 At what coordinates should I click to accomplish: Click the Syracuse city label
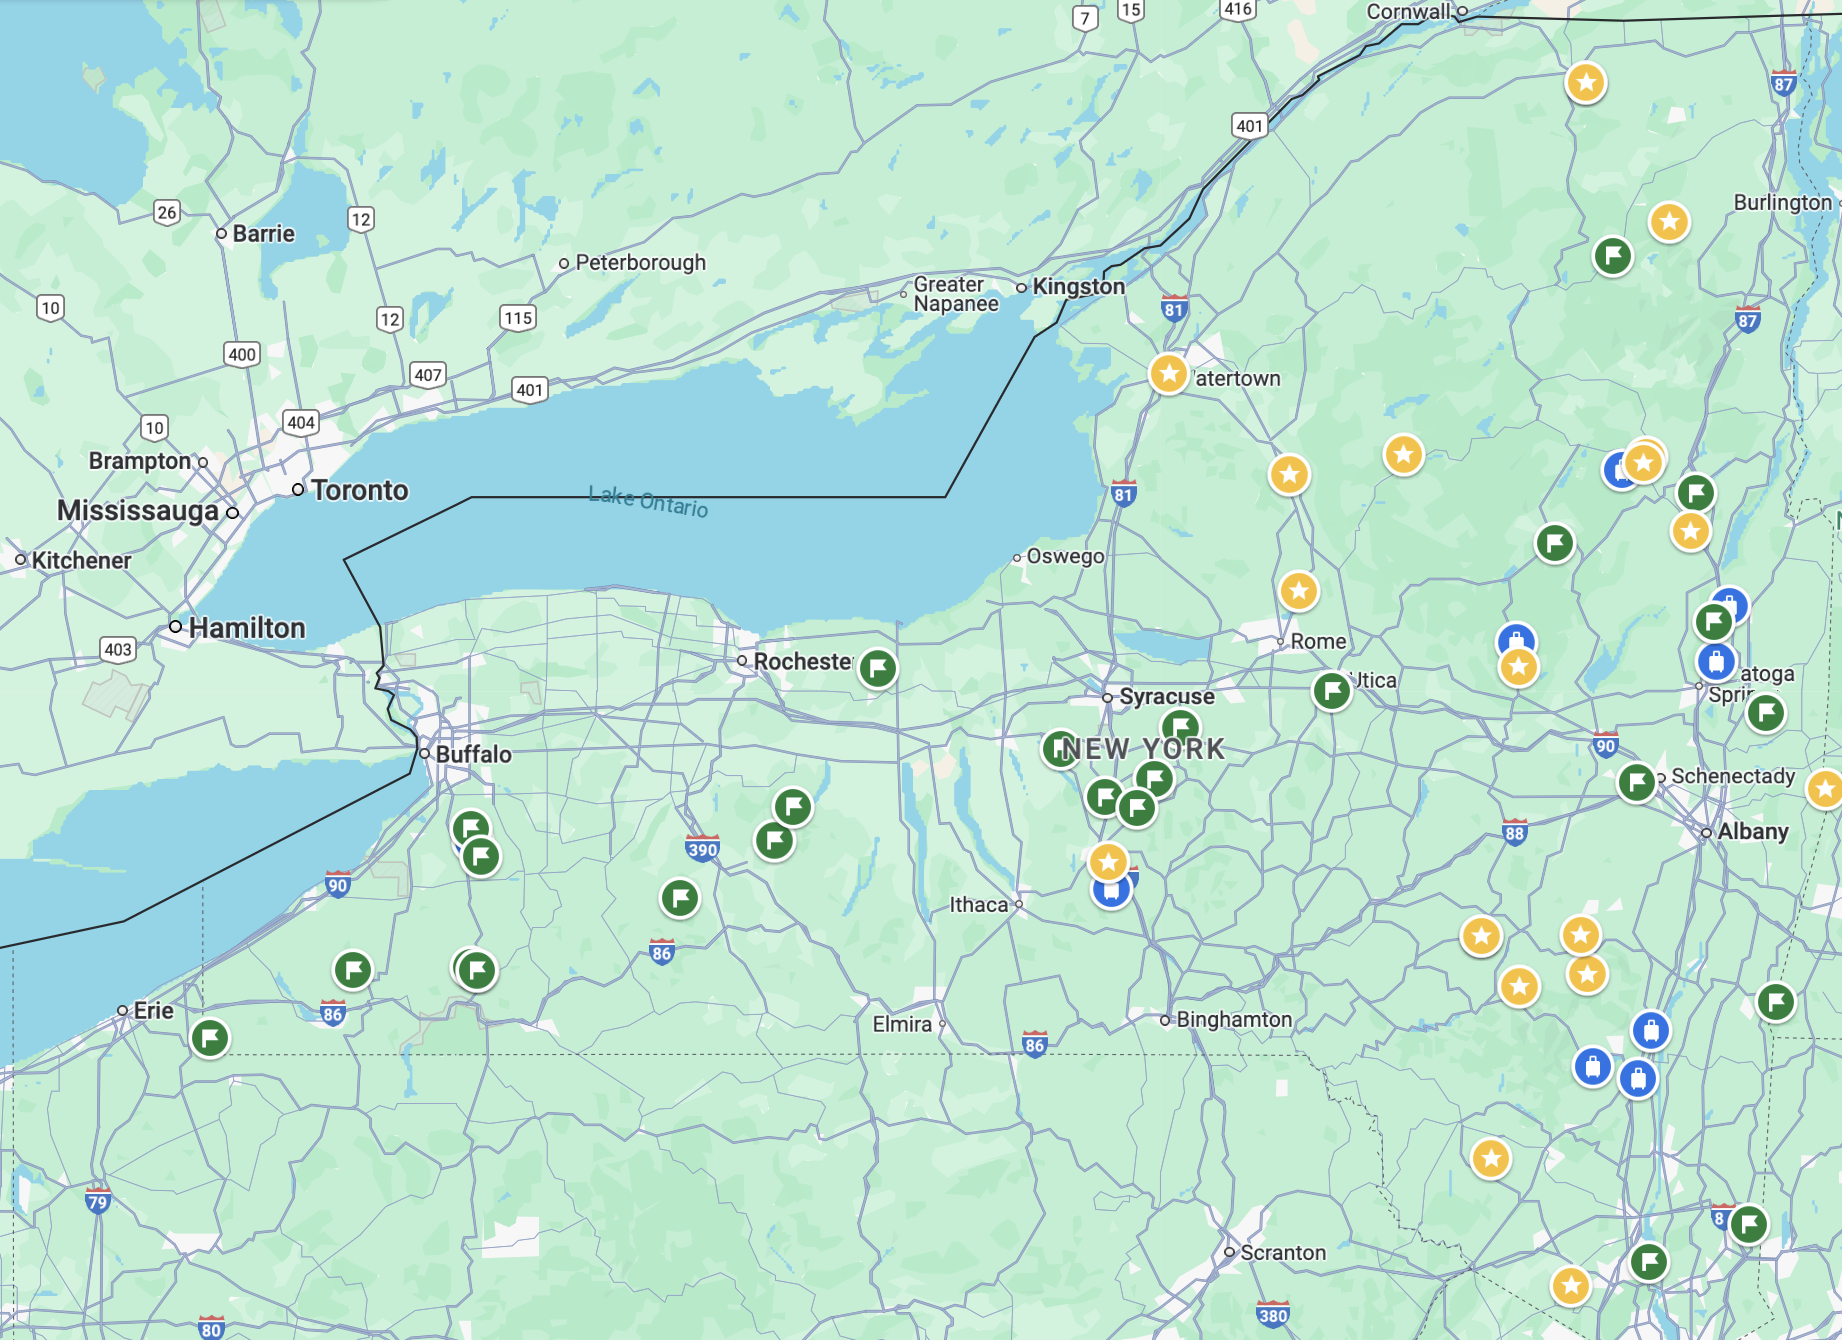click(1166, 696)
